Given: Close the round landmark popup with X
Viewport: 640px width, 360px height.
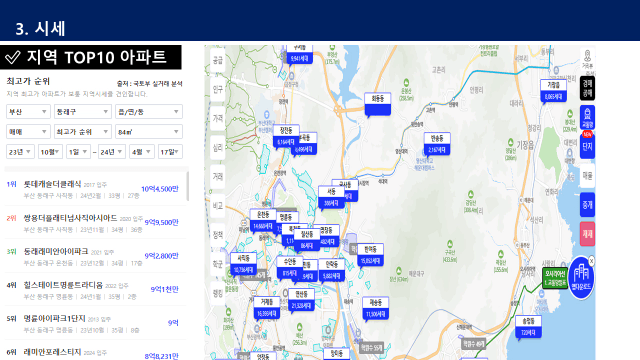Looking at the screenshot, I should pyautogui.click(x=591, y=261).
